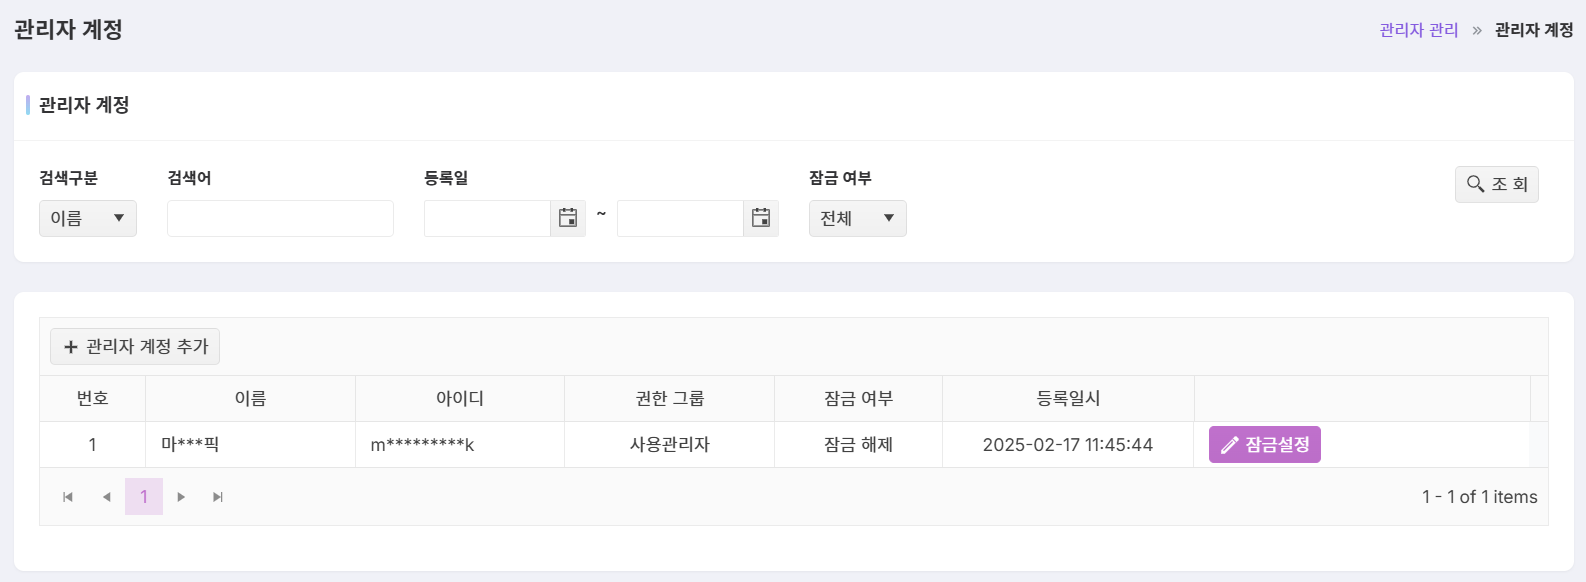Expand the 잠금 여부 전체 dropdown
This screenshot has height=582, width=1586.
(x=857, y=218)
